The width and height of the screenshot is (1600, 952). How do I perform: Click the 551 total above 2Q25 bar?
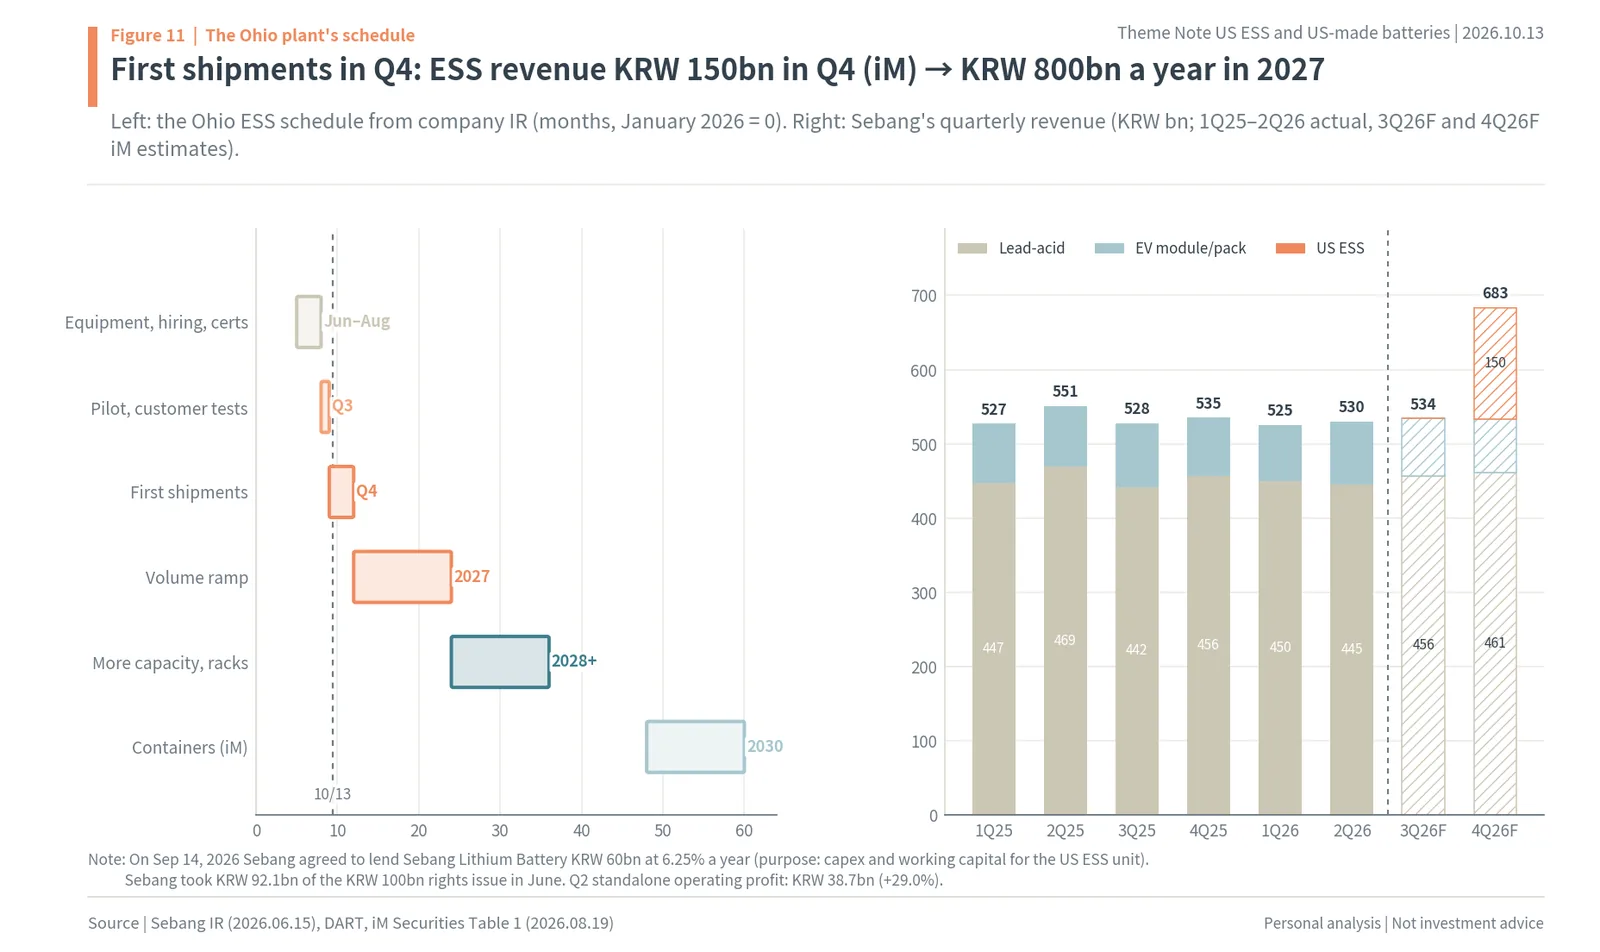pos(1065,391)
